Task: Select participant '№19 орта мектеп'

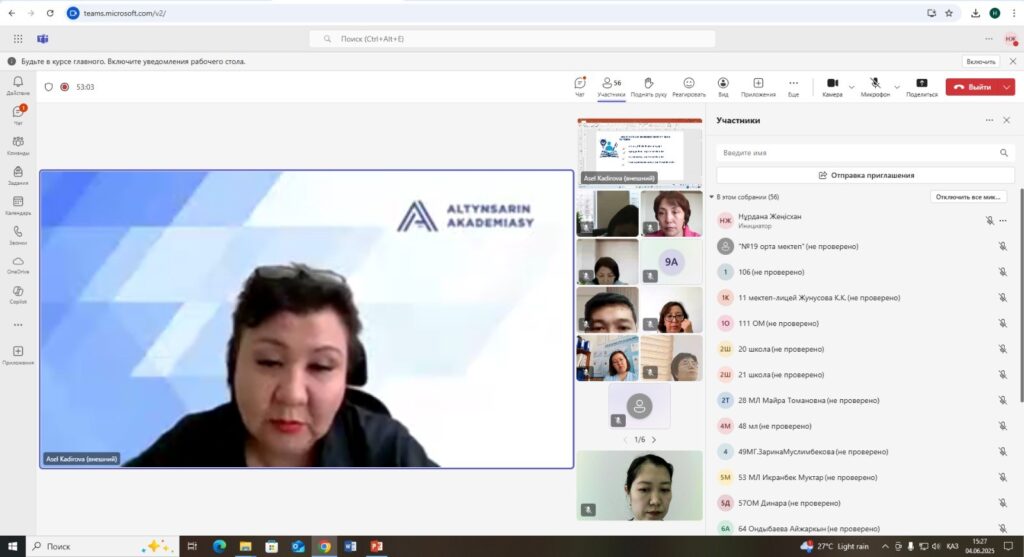Action: click(x=865, y=246)
